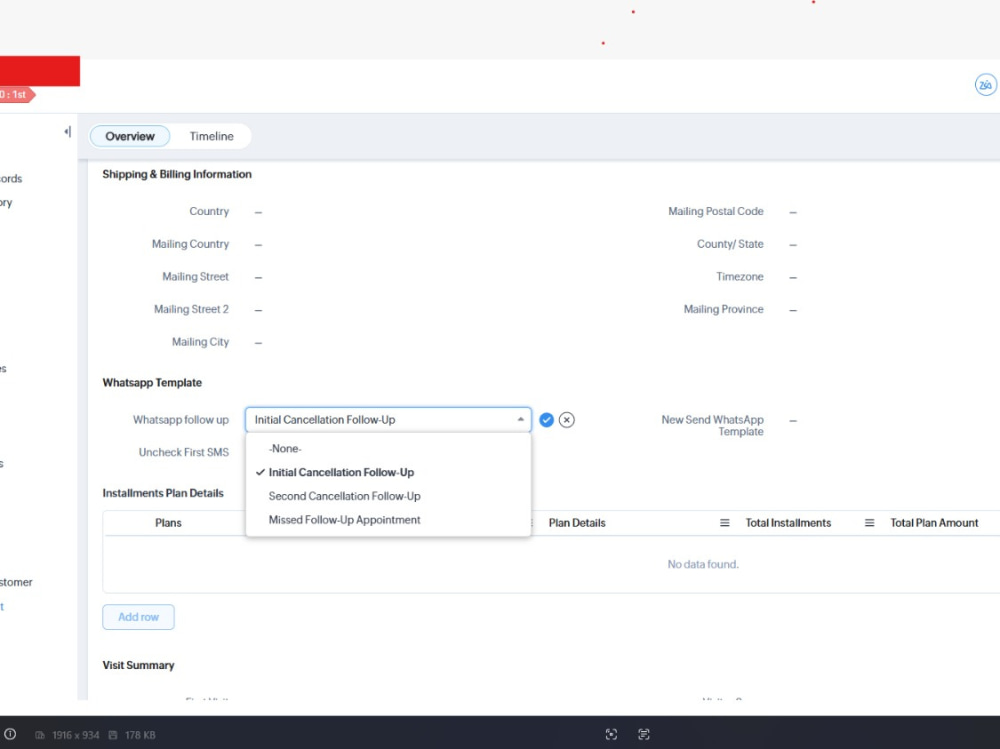The width and height of the screenshot is (1000, 749).
Task: Select Initial Cancellation Follow-Up option
Action: [x=388, y=472]
